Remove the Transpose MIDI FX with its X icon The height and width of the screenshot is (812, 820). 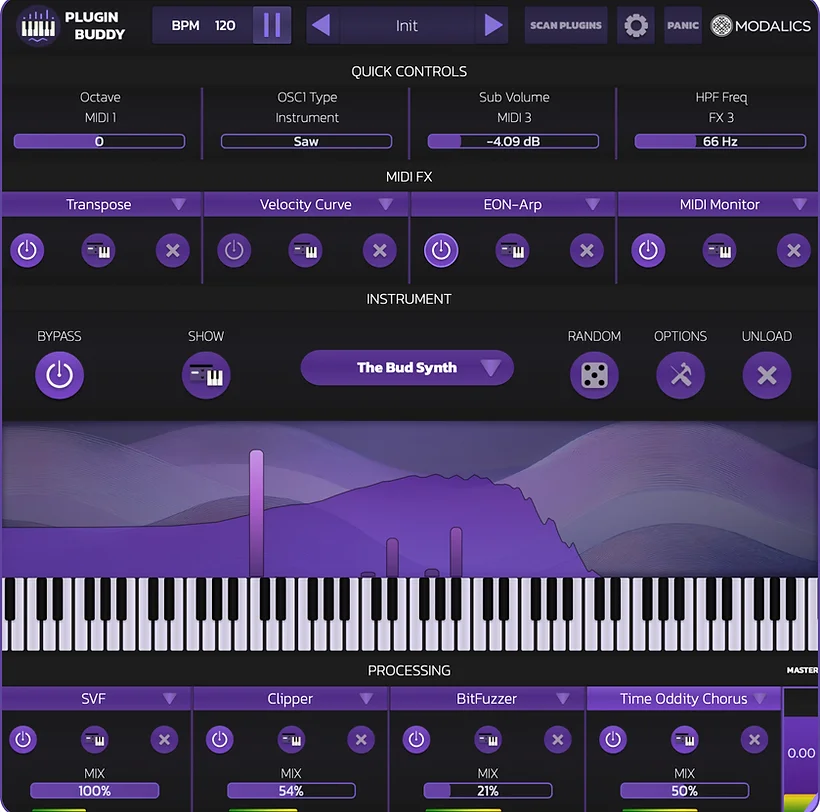pyautogui.click(x=172, y=251)
